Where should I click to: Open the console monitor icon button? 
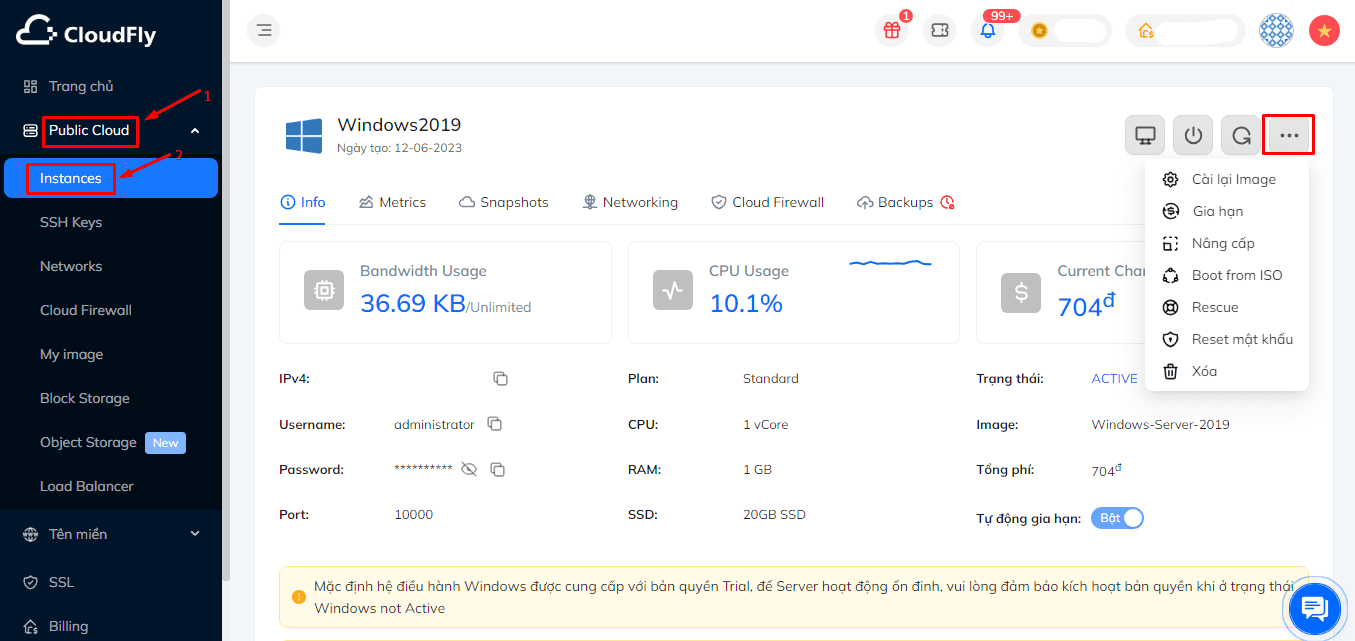click(1145, 135)
